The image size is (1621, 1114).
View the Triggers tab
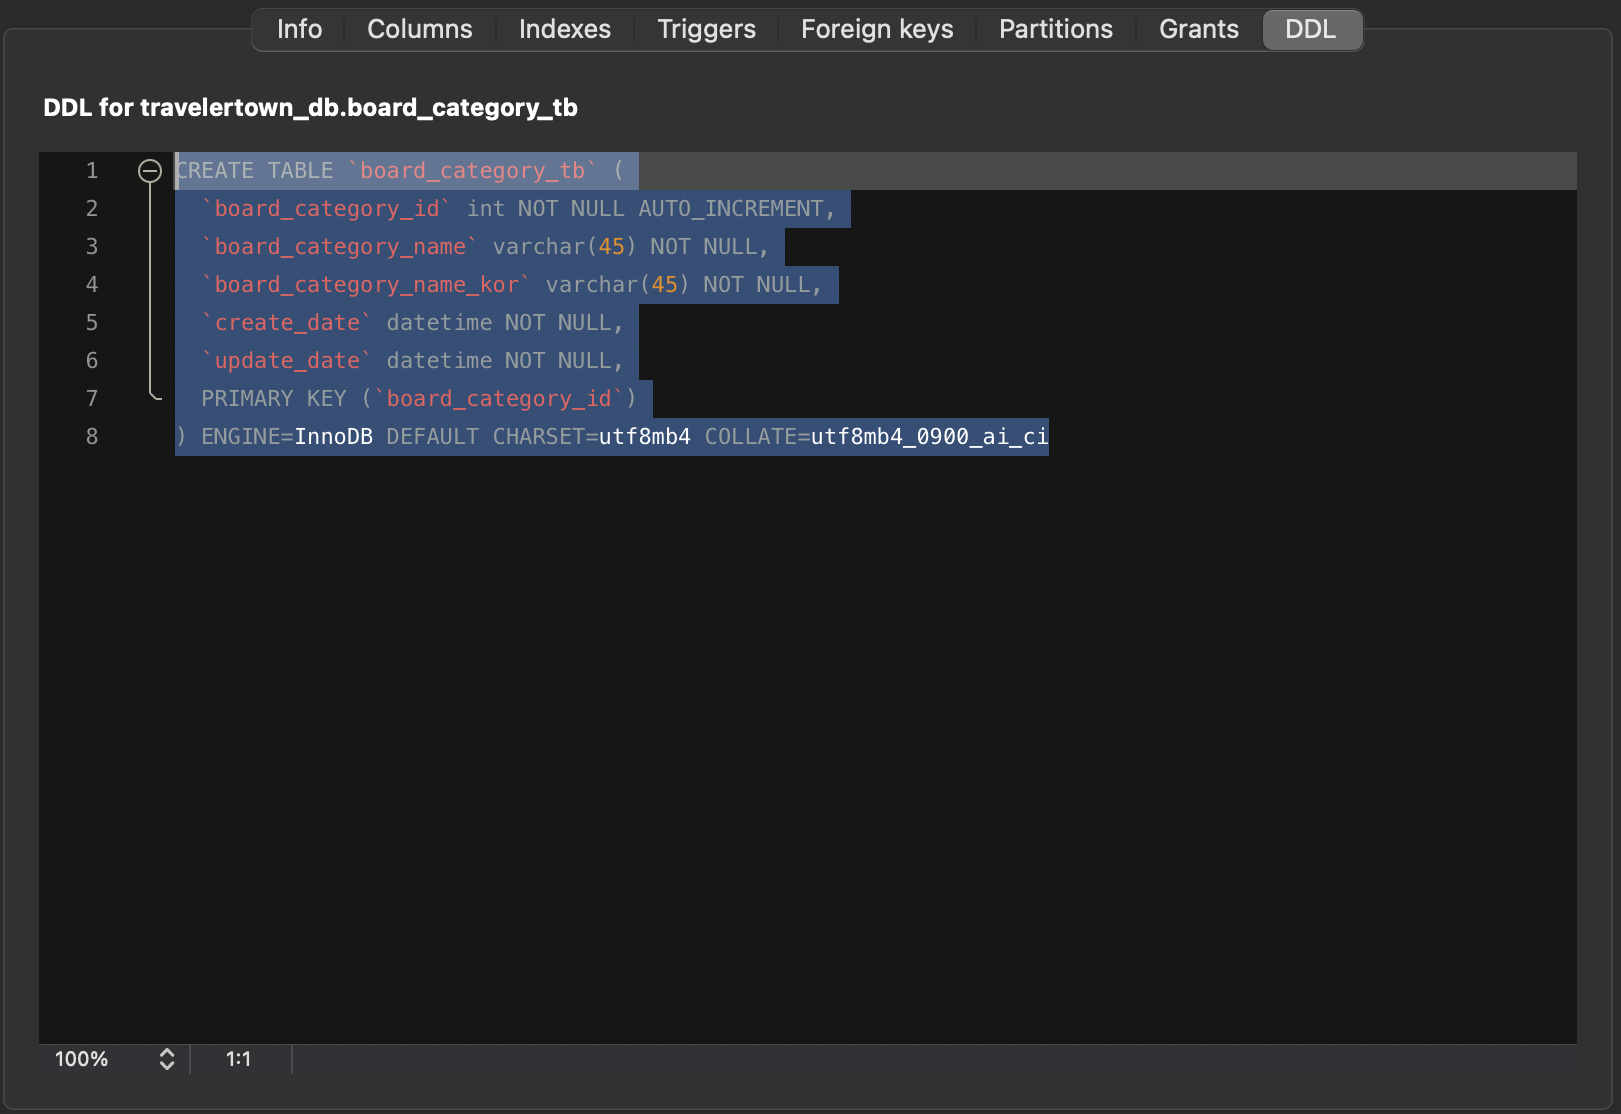coord(706,29)
